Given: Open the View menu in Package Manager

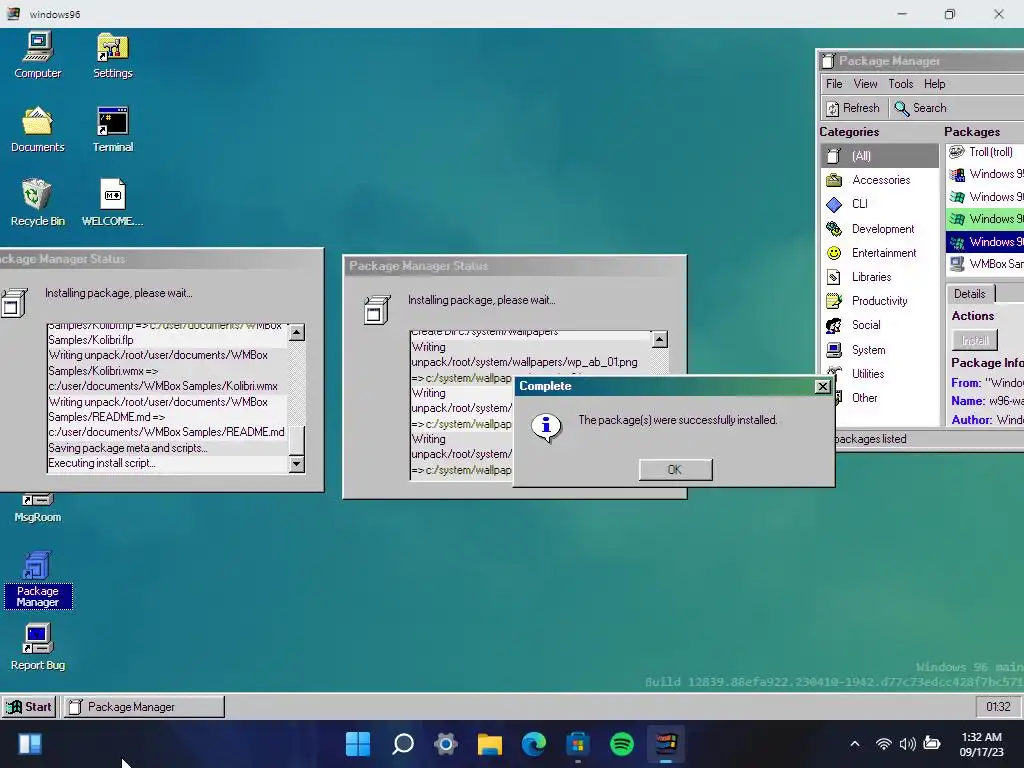Looking at the screenshot, I should click(865, 84).
